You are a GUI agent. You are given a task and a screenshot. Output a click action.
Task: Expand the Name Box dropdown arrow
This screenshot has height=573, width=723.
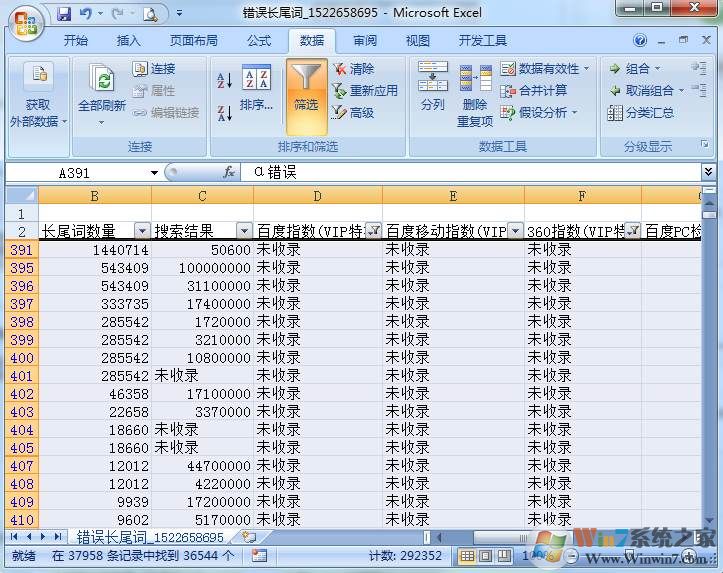[154, 173]
